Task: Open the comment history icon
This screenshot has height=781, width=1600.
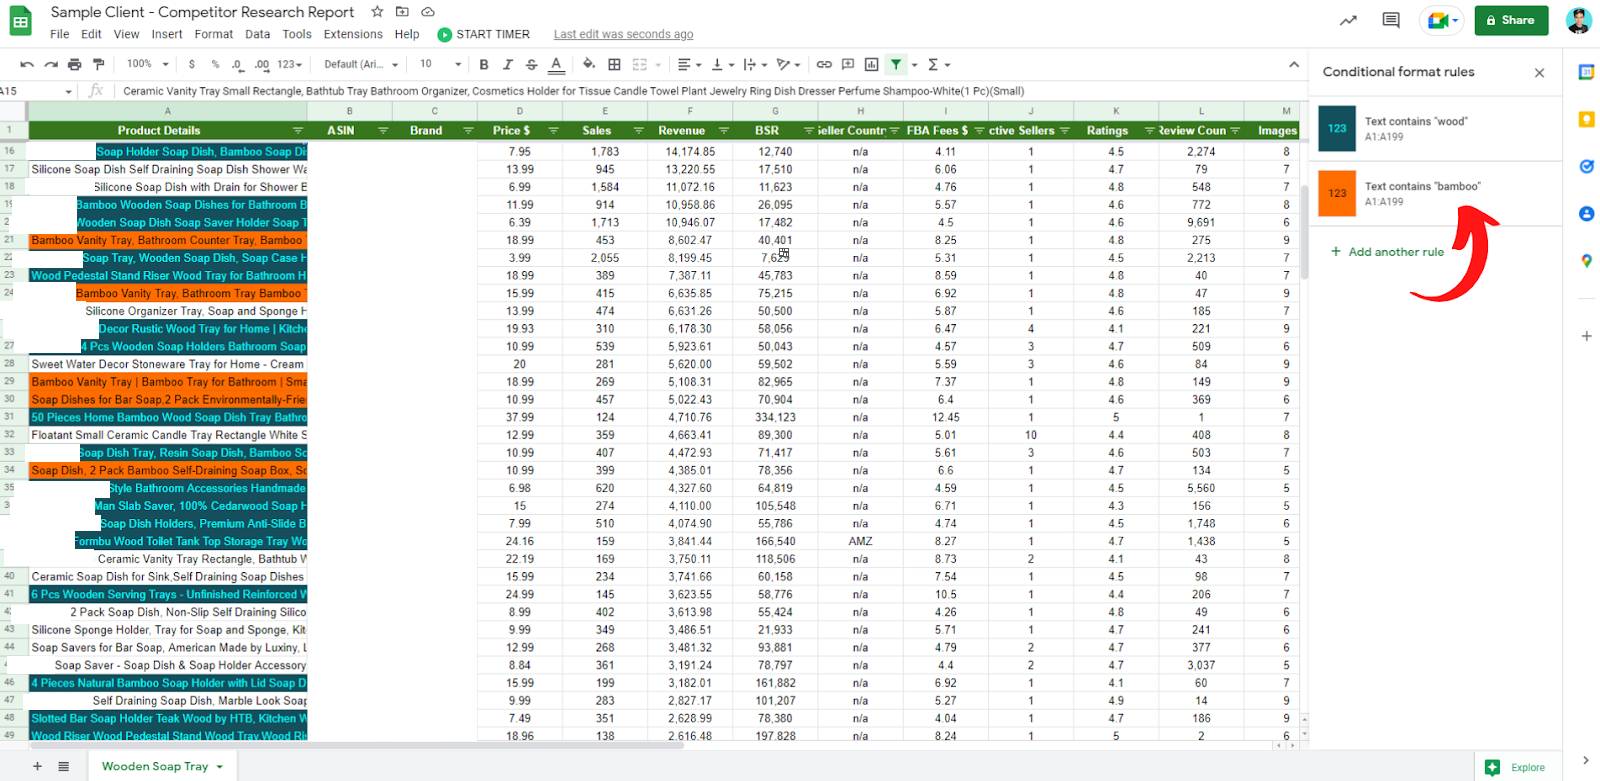Action: 1390,20
